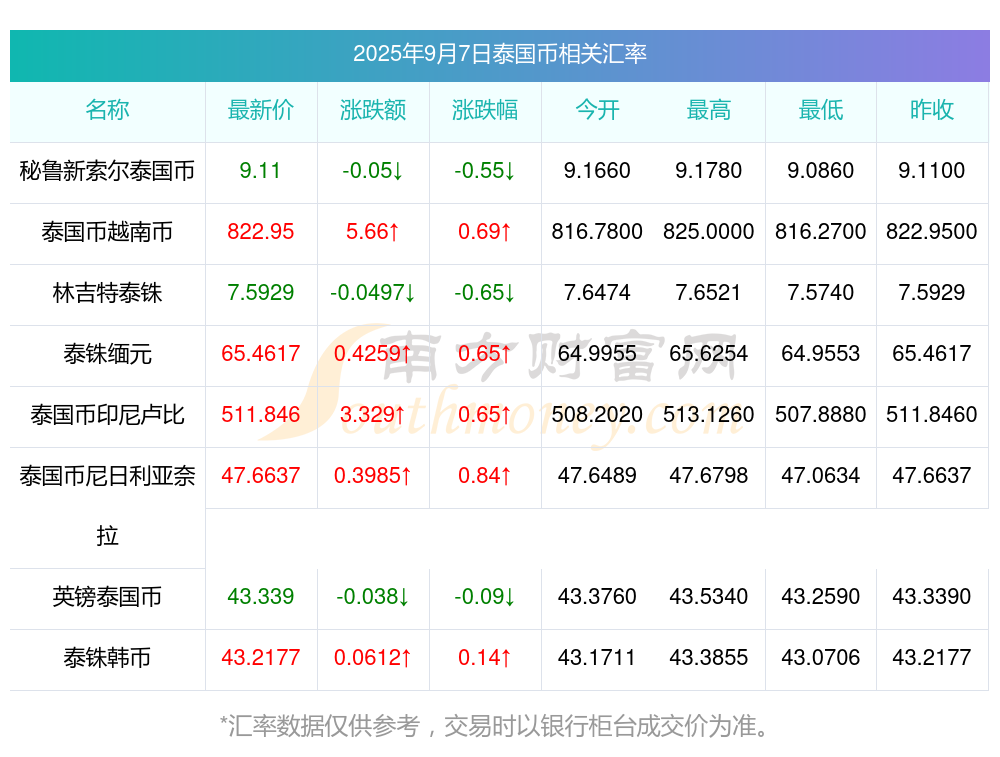Click the green latest price 7.5929
Viewport: 1000px width, 757px height.
click(260, 293)
